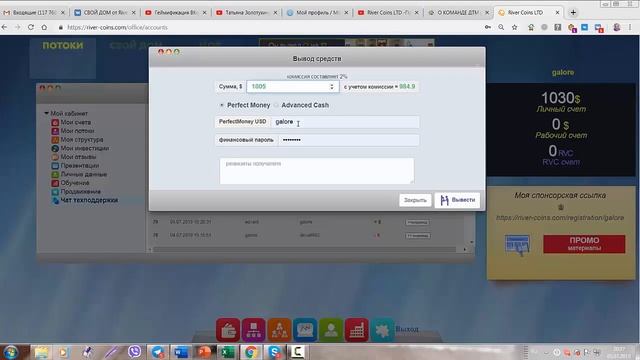640x360 pixels.
Task: Click the browser home icon
Action: tap(44, 27)
